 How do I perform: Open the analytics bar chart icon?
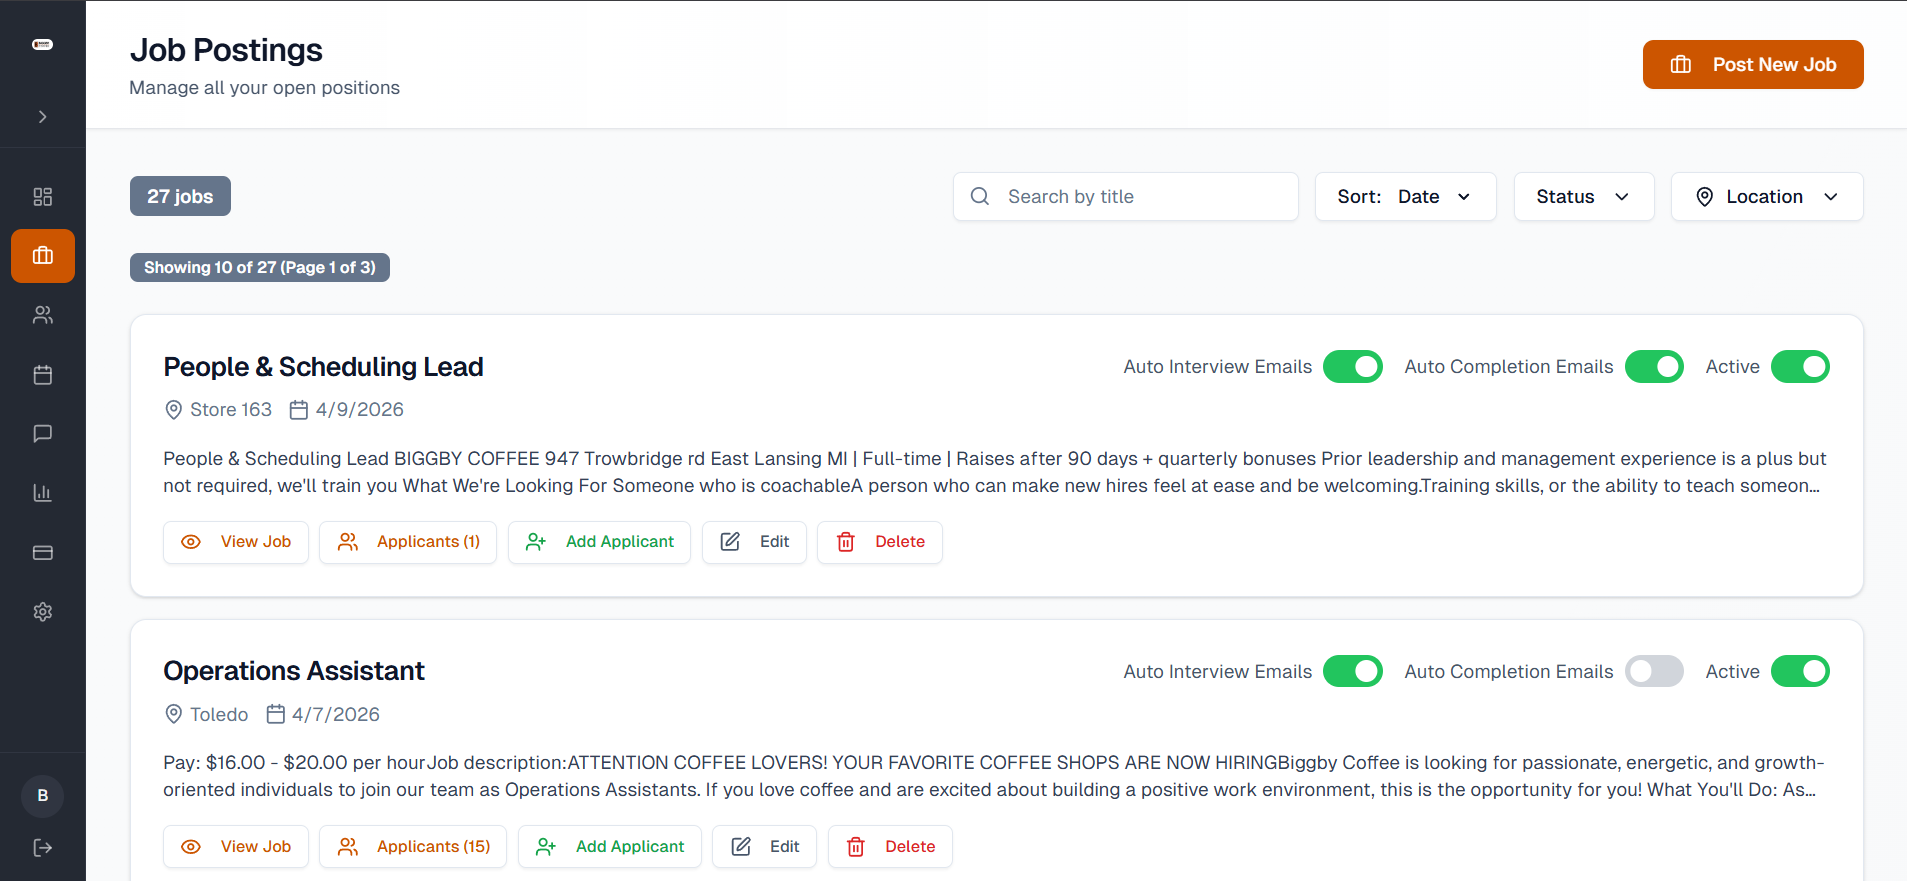[x=42, y=493]
